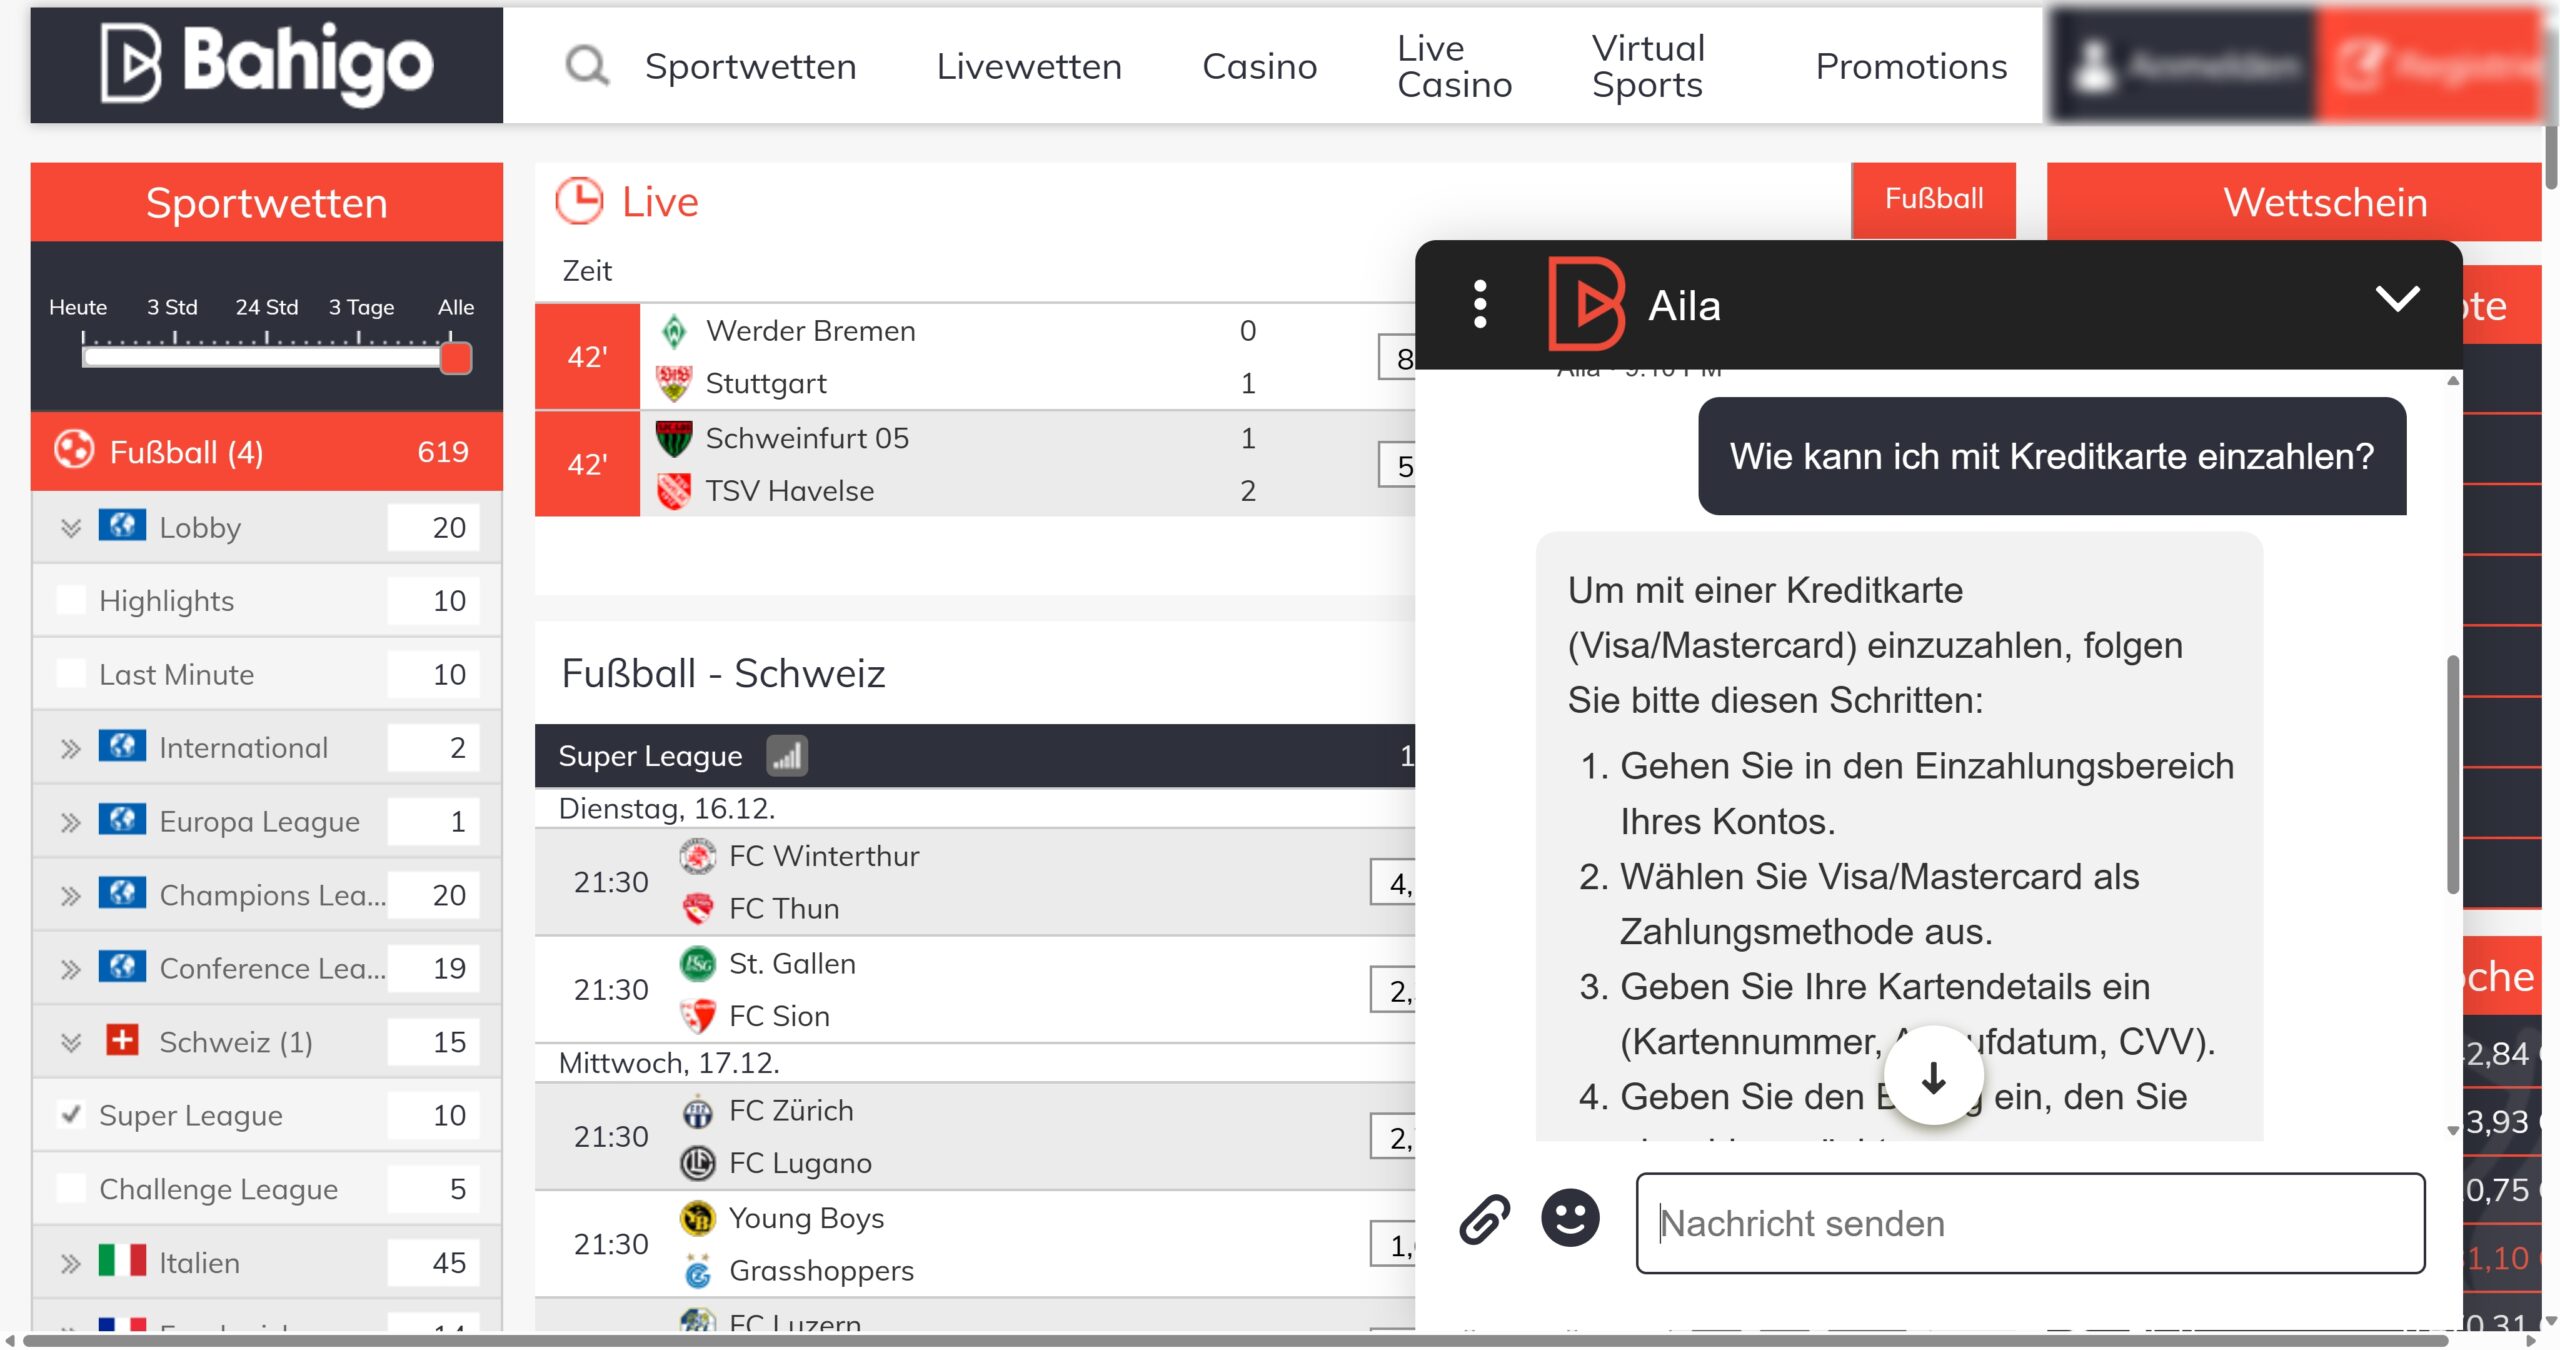Open the Livewetten menu
The width and height of the screenshot is (2560, 1350).
(x=1029, y=67)
